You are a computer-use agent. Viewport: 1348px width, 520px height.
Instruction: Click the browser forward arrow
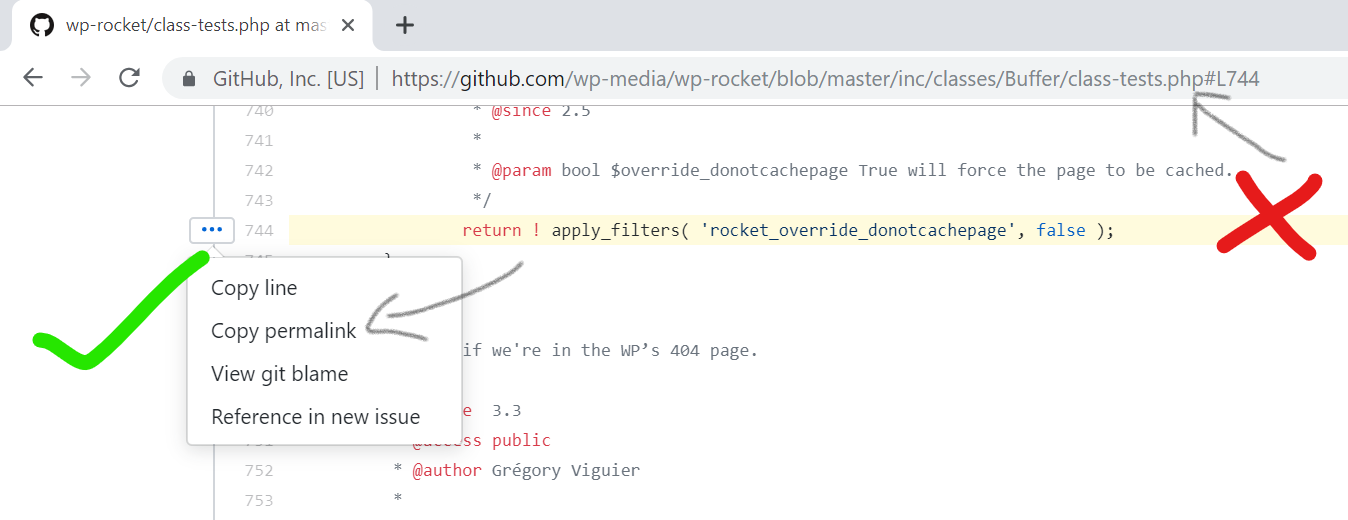pyautogui.click(x=81, y=78)
